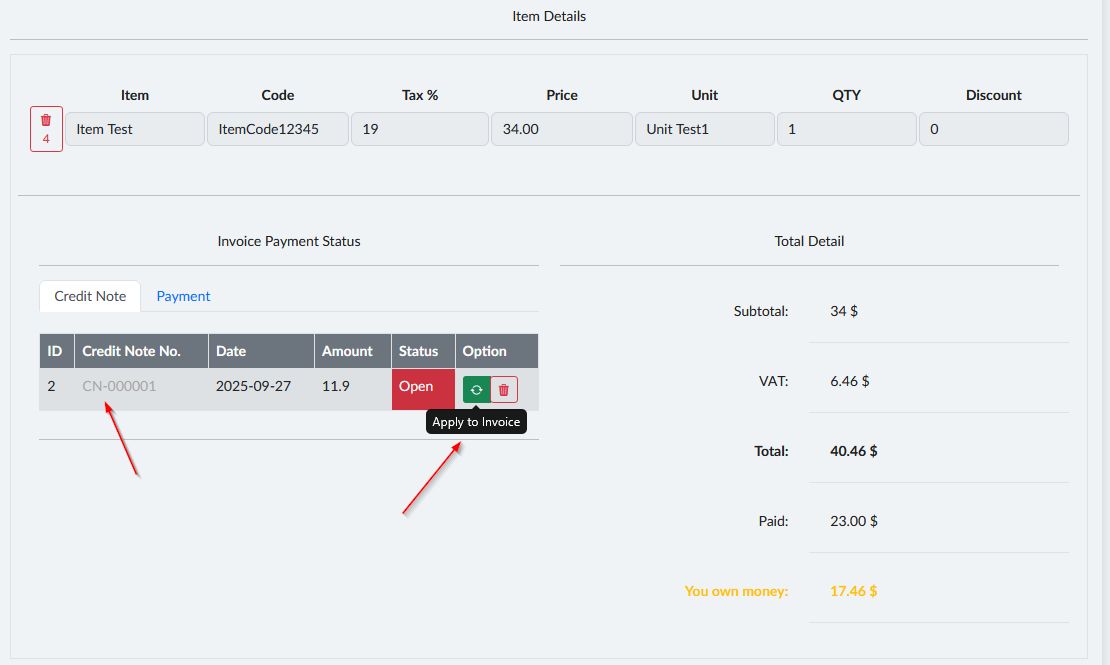Focus the ItemCode12345 code field
Viewport: 1110px width, 665px height.
pyautogui.click(x=278, y=129)
